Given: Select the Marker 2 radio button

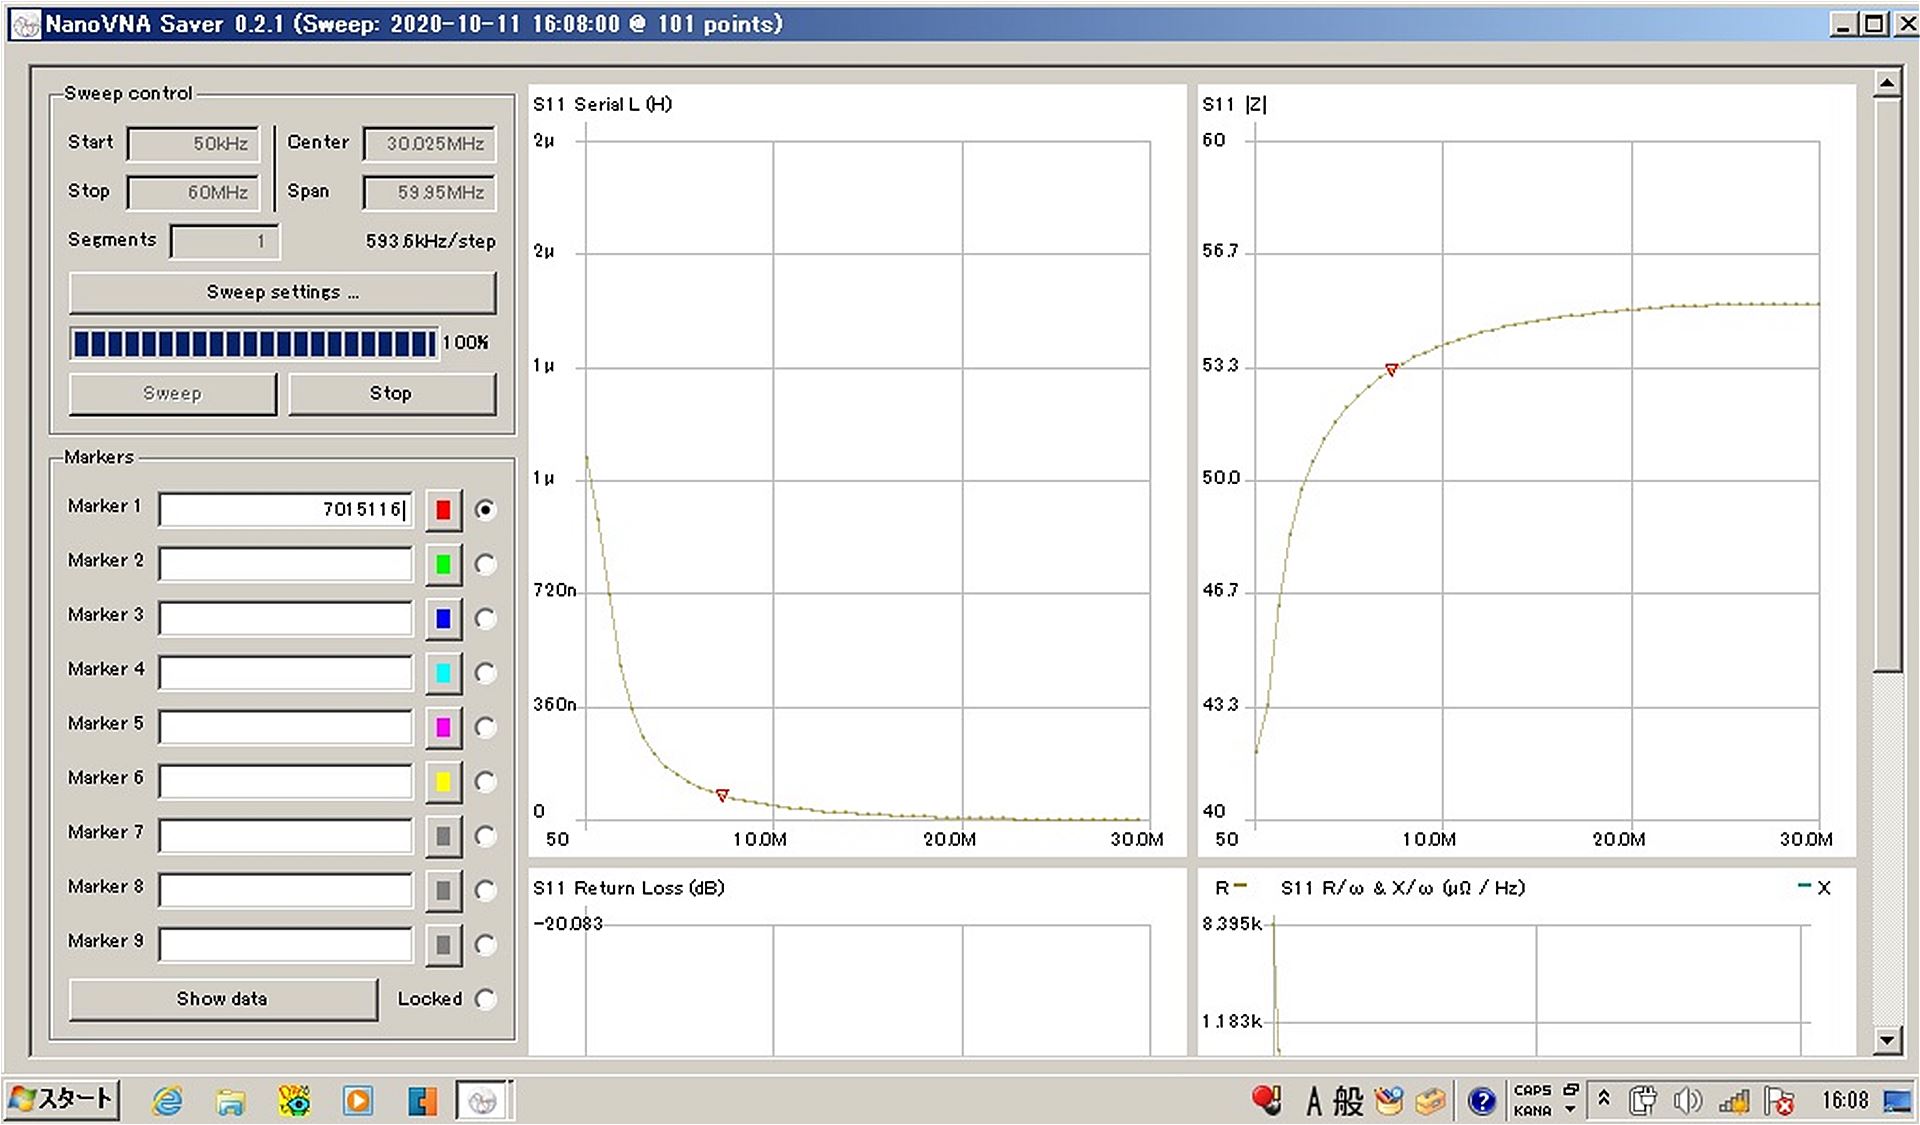Looking at the screenshot, I should (485, 564).
